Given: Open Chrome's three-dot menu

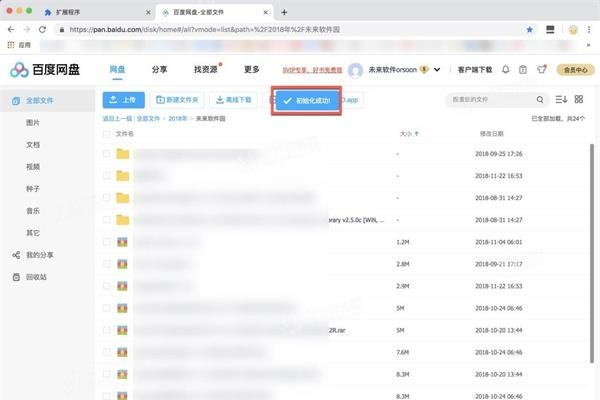Looking at the screenshot, I should tap(589, 29).
